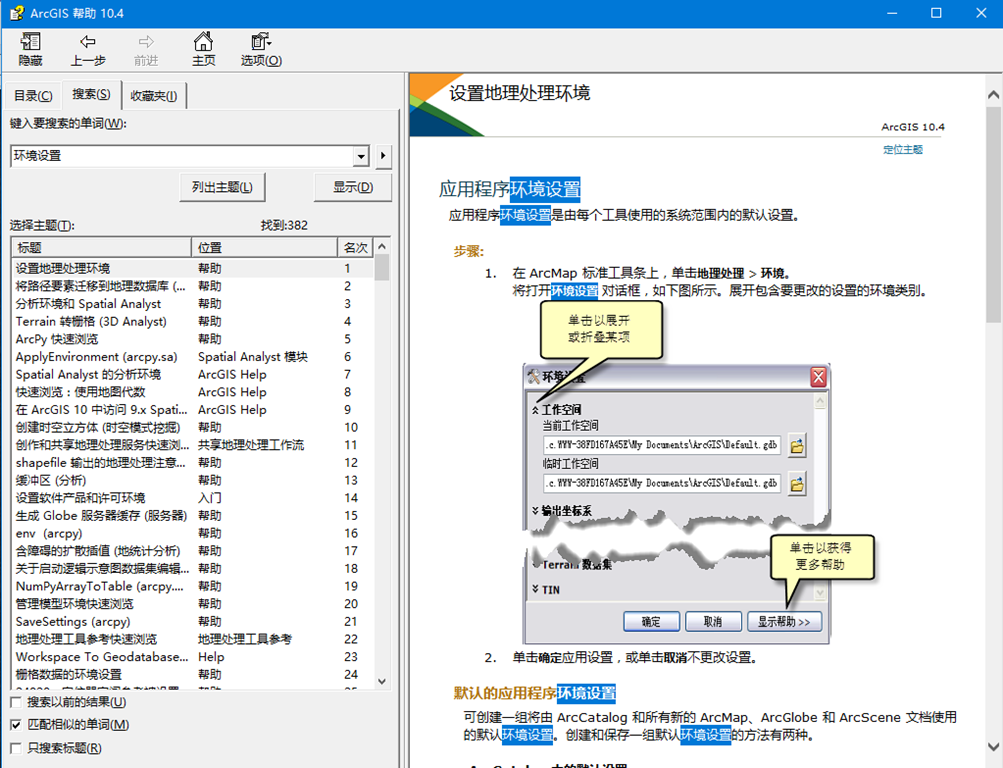Viewport: 1003px width, 768px height.
Task: Click the second folder browse icon in screenshot
Action: tap(796, 484)
